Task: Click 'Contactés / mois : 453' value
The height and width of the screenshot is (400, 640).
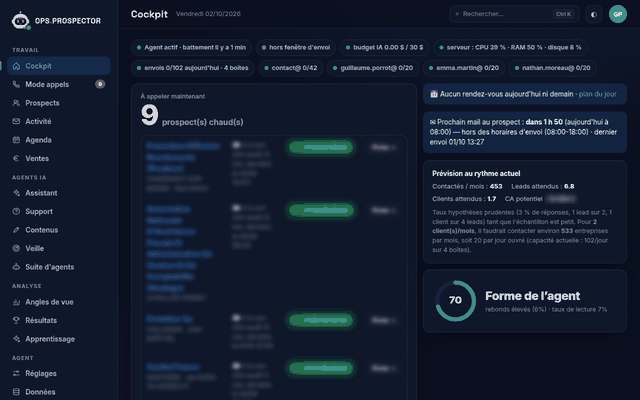Action: pos(467,187)
